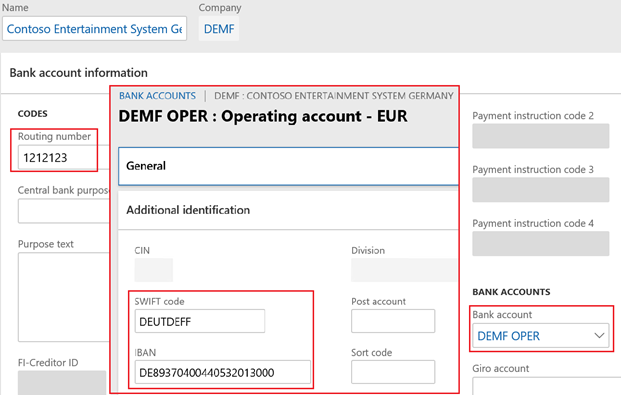The image size is (621, 395).
Task: Click the Name field with Contoso Entertainment System
Action: (x=94, y=29)
